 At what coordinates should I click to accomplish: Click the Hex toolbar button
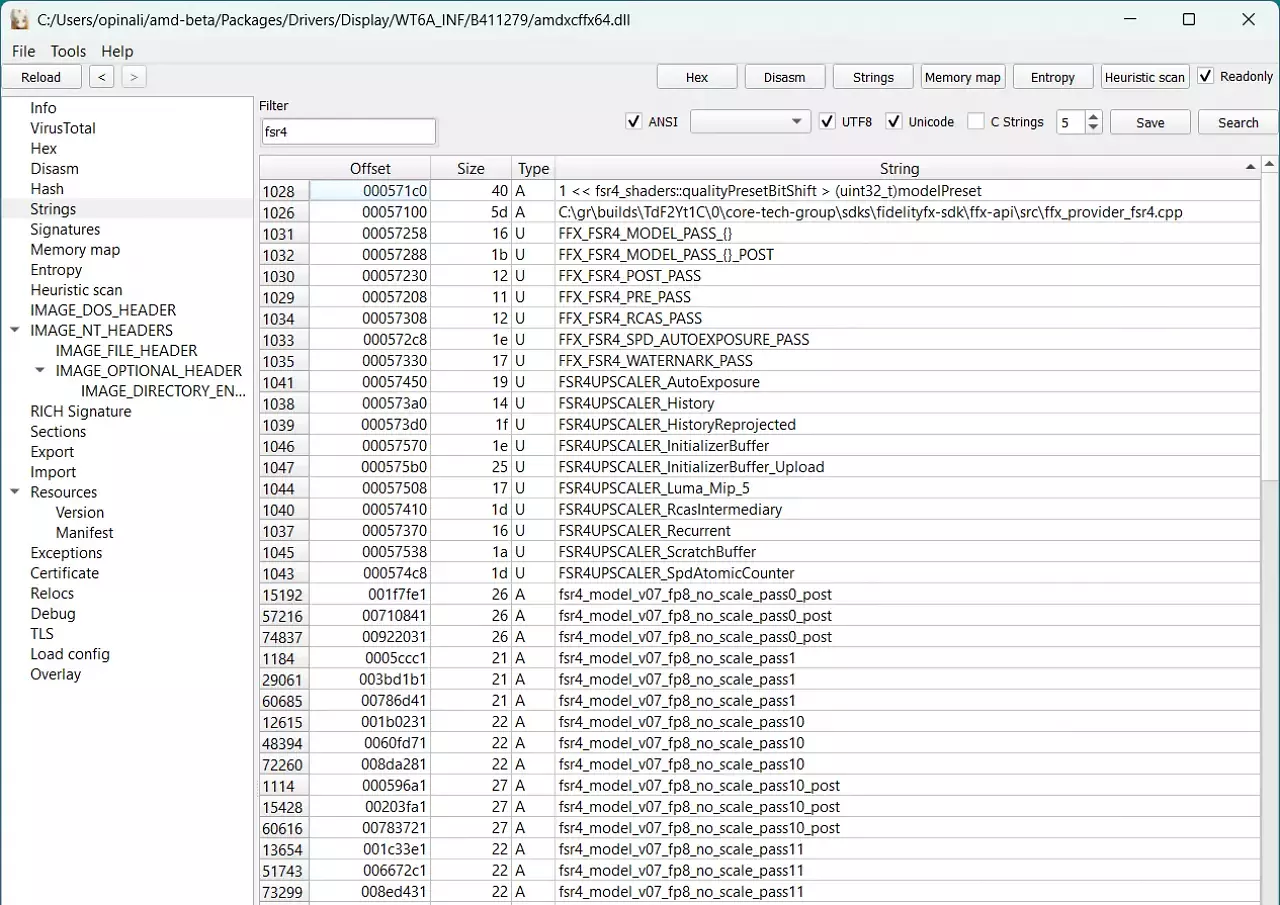697,77
